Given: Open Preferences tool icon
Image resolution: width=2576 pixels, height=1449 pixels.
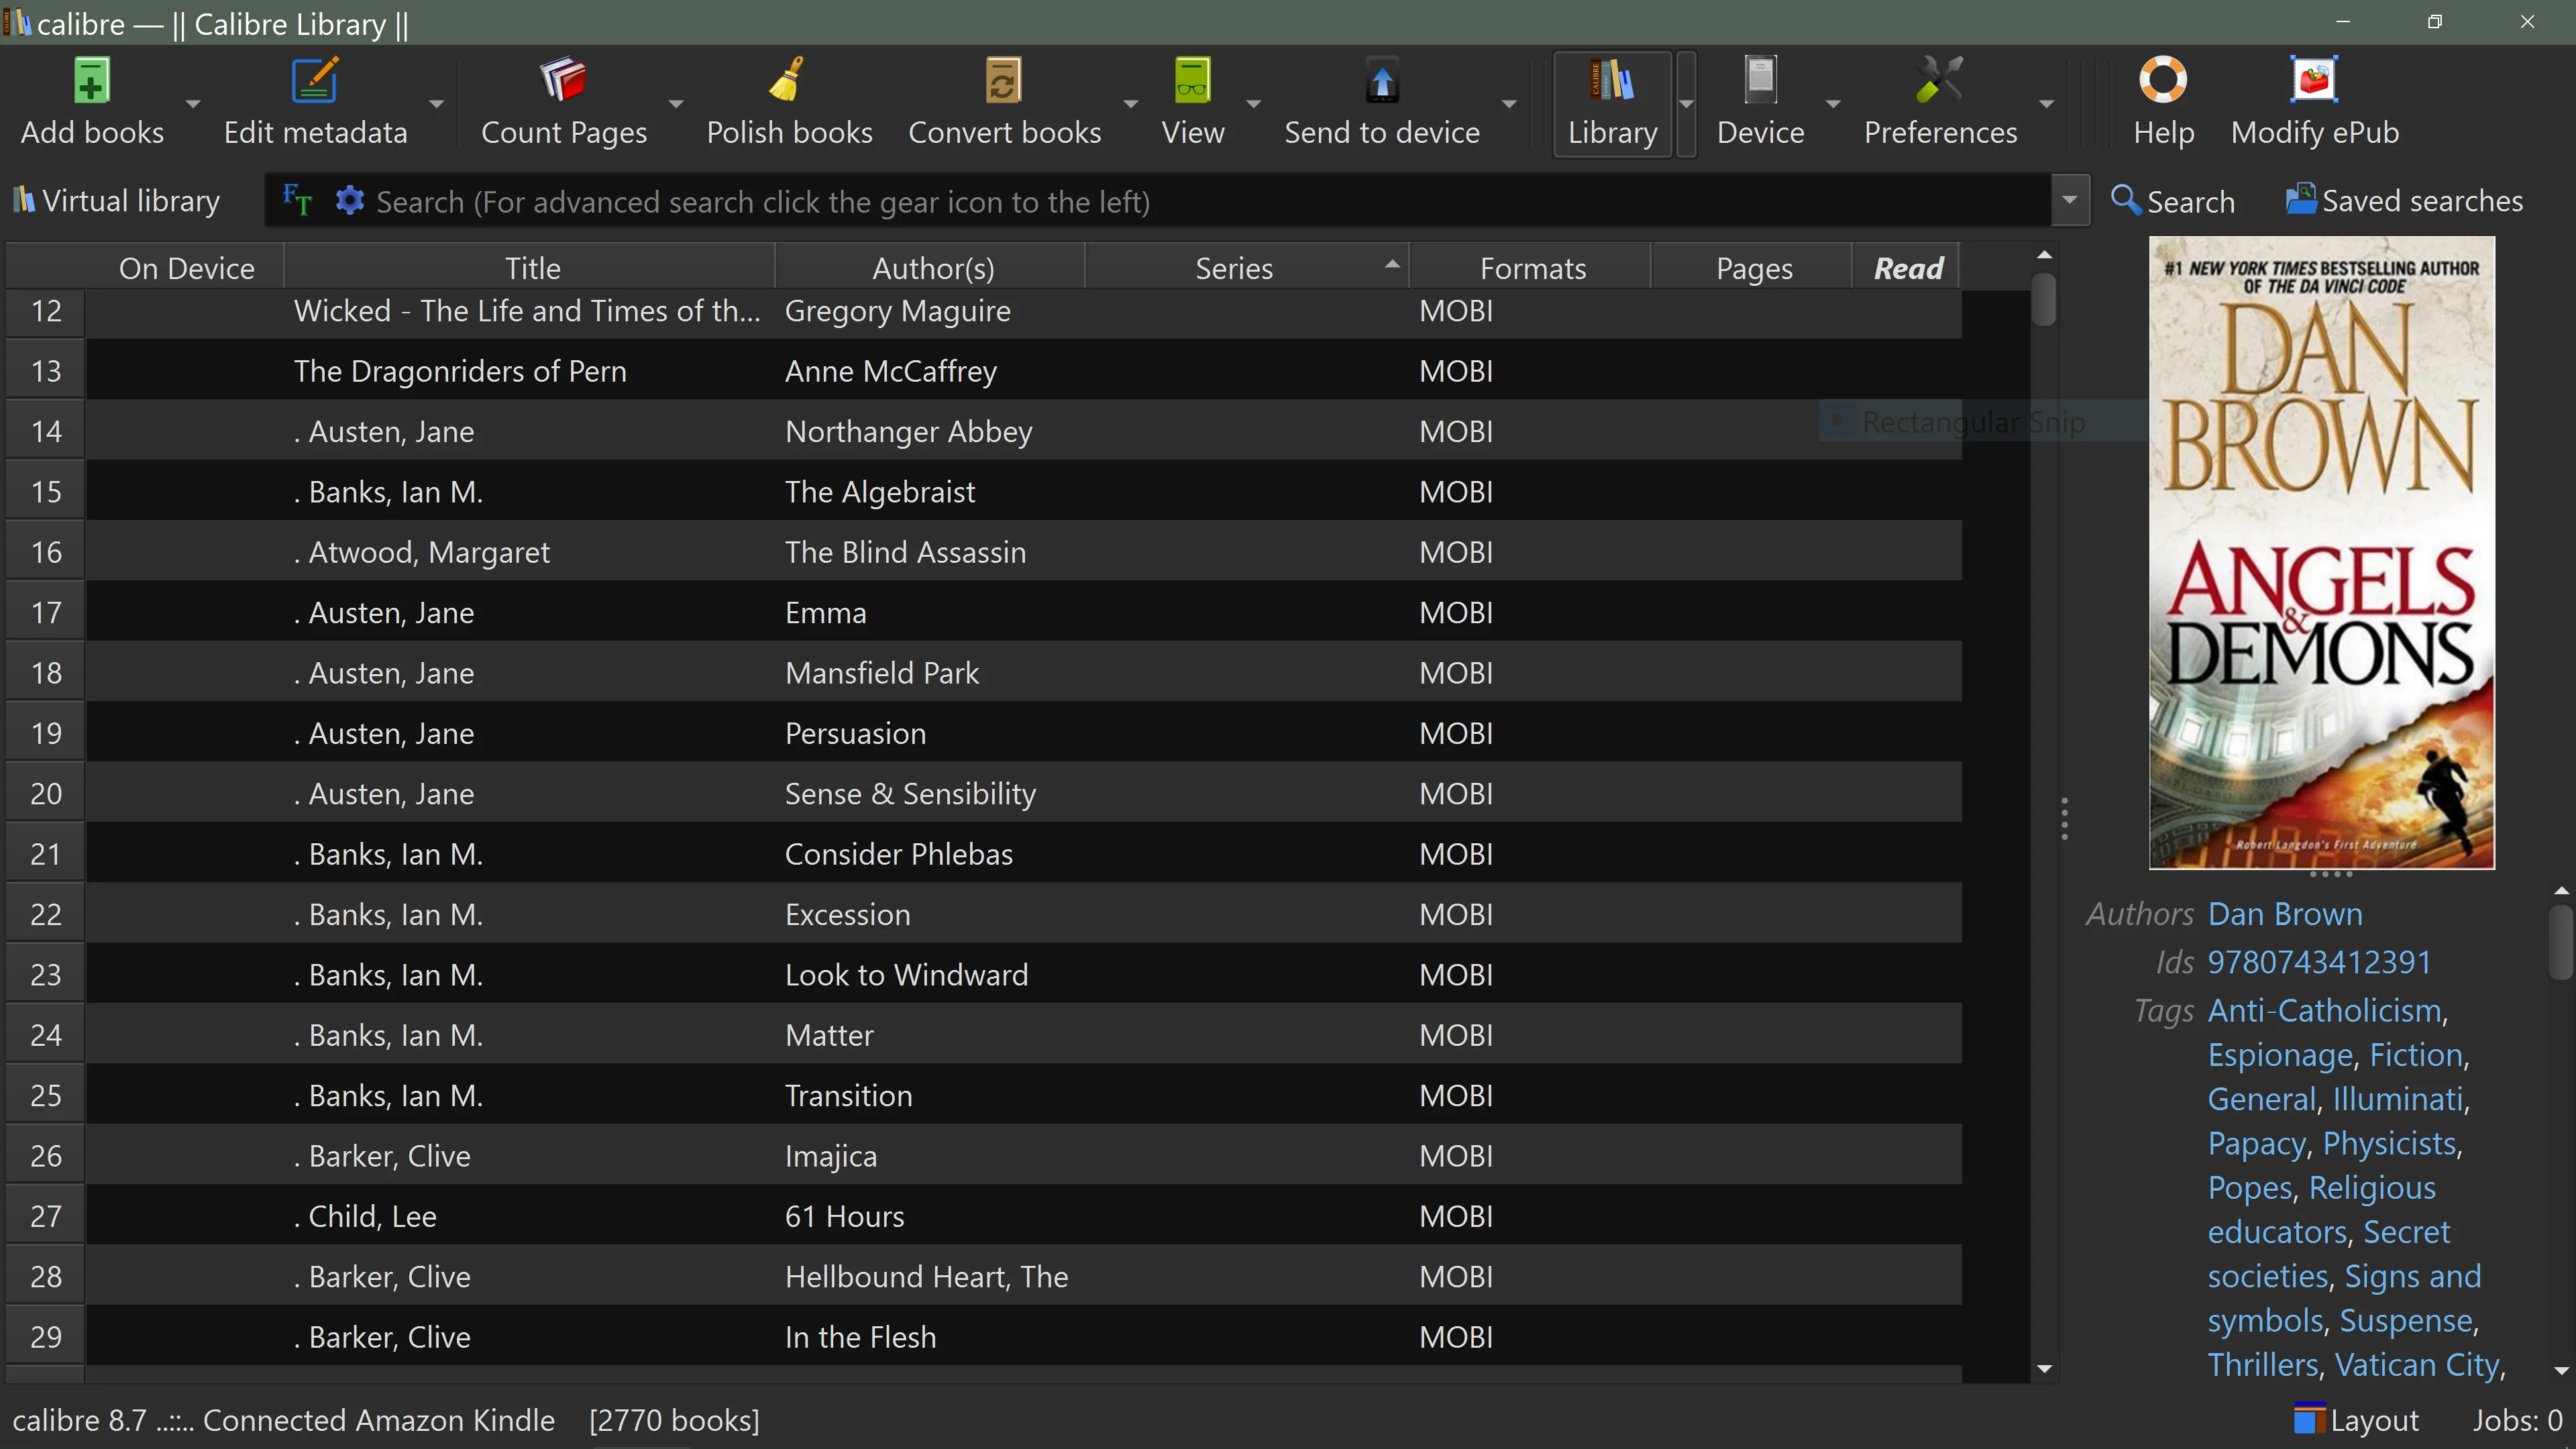Looking at the screenshot, I should point(1940,81).
